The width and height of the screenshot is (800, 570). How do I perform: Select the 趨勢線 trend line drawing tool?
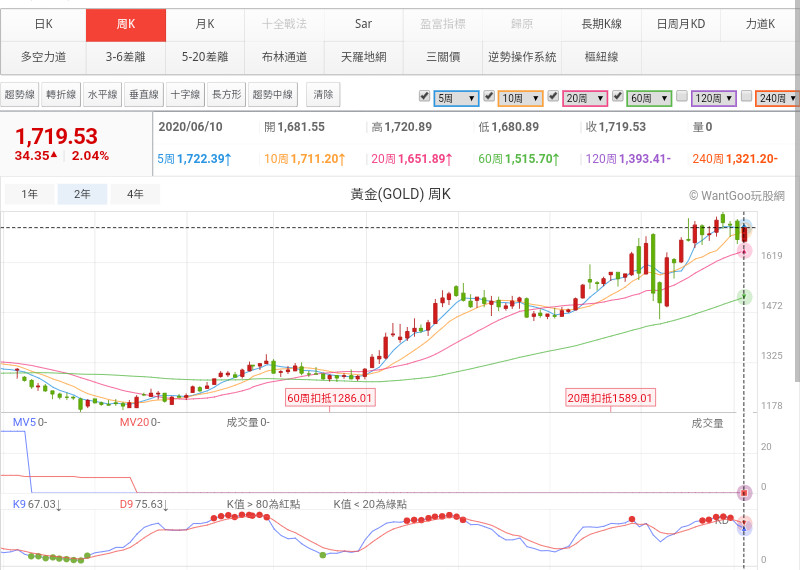pyautogui.click(x=20, y=95)
